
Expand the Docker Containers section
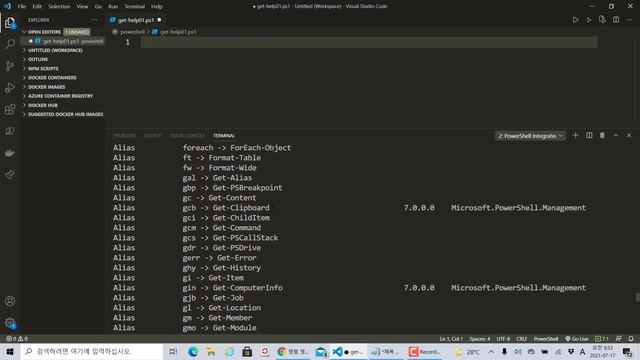click(62, 78)
